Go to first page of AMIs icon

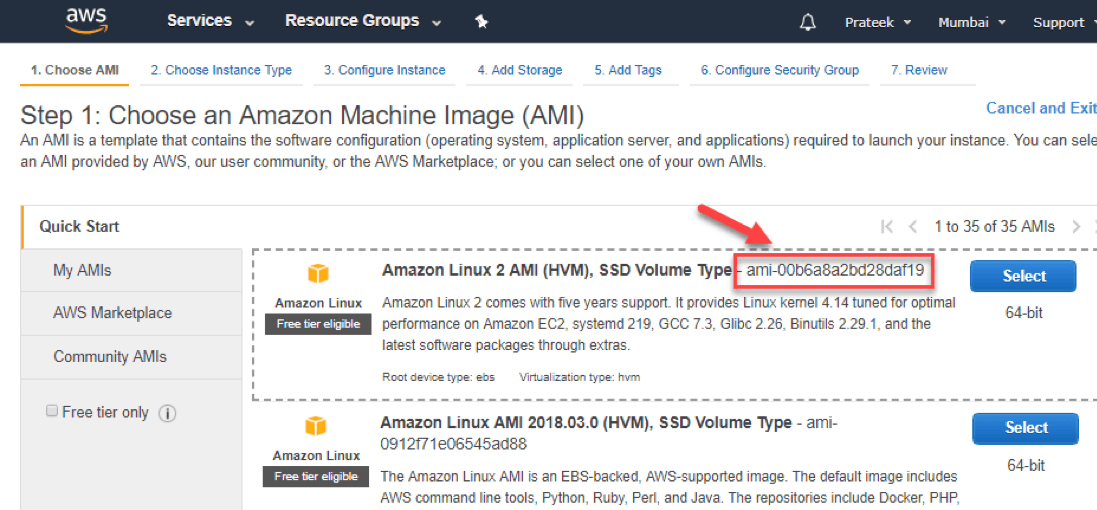click(x=886, y=227)
